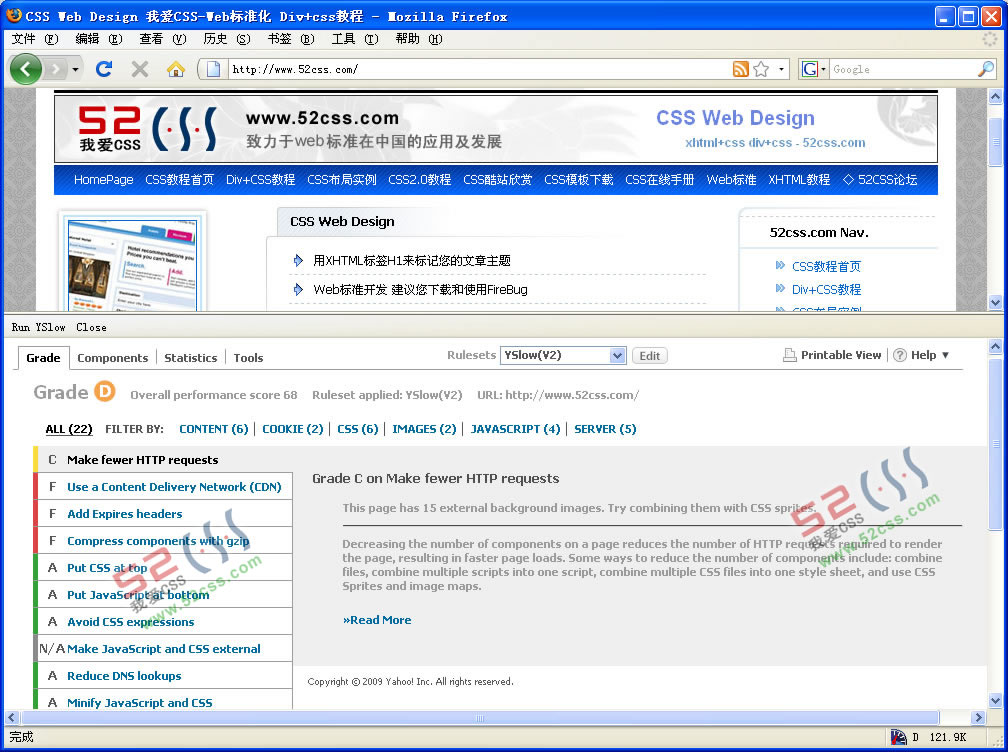Click the 52css logo in the site header

coord(147,129)
